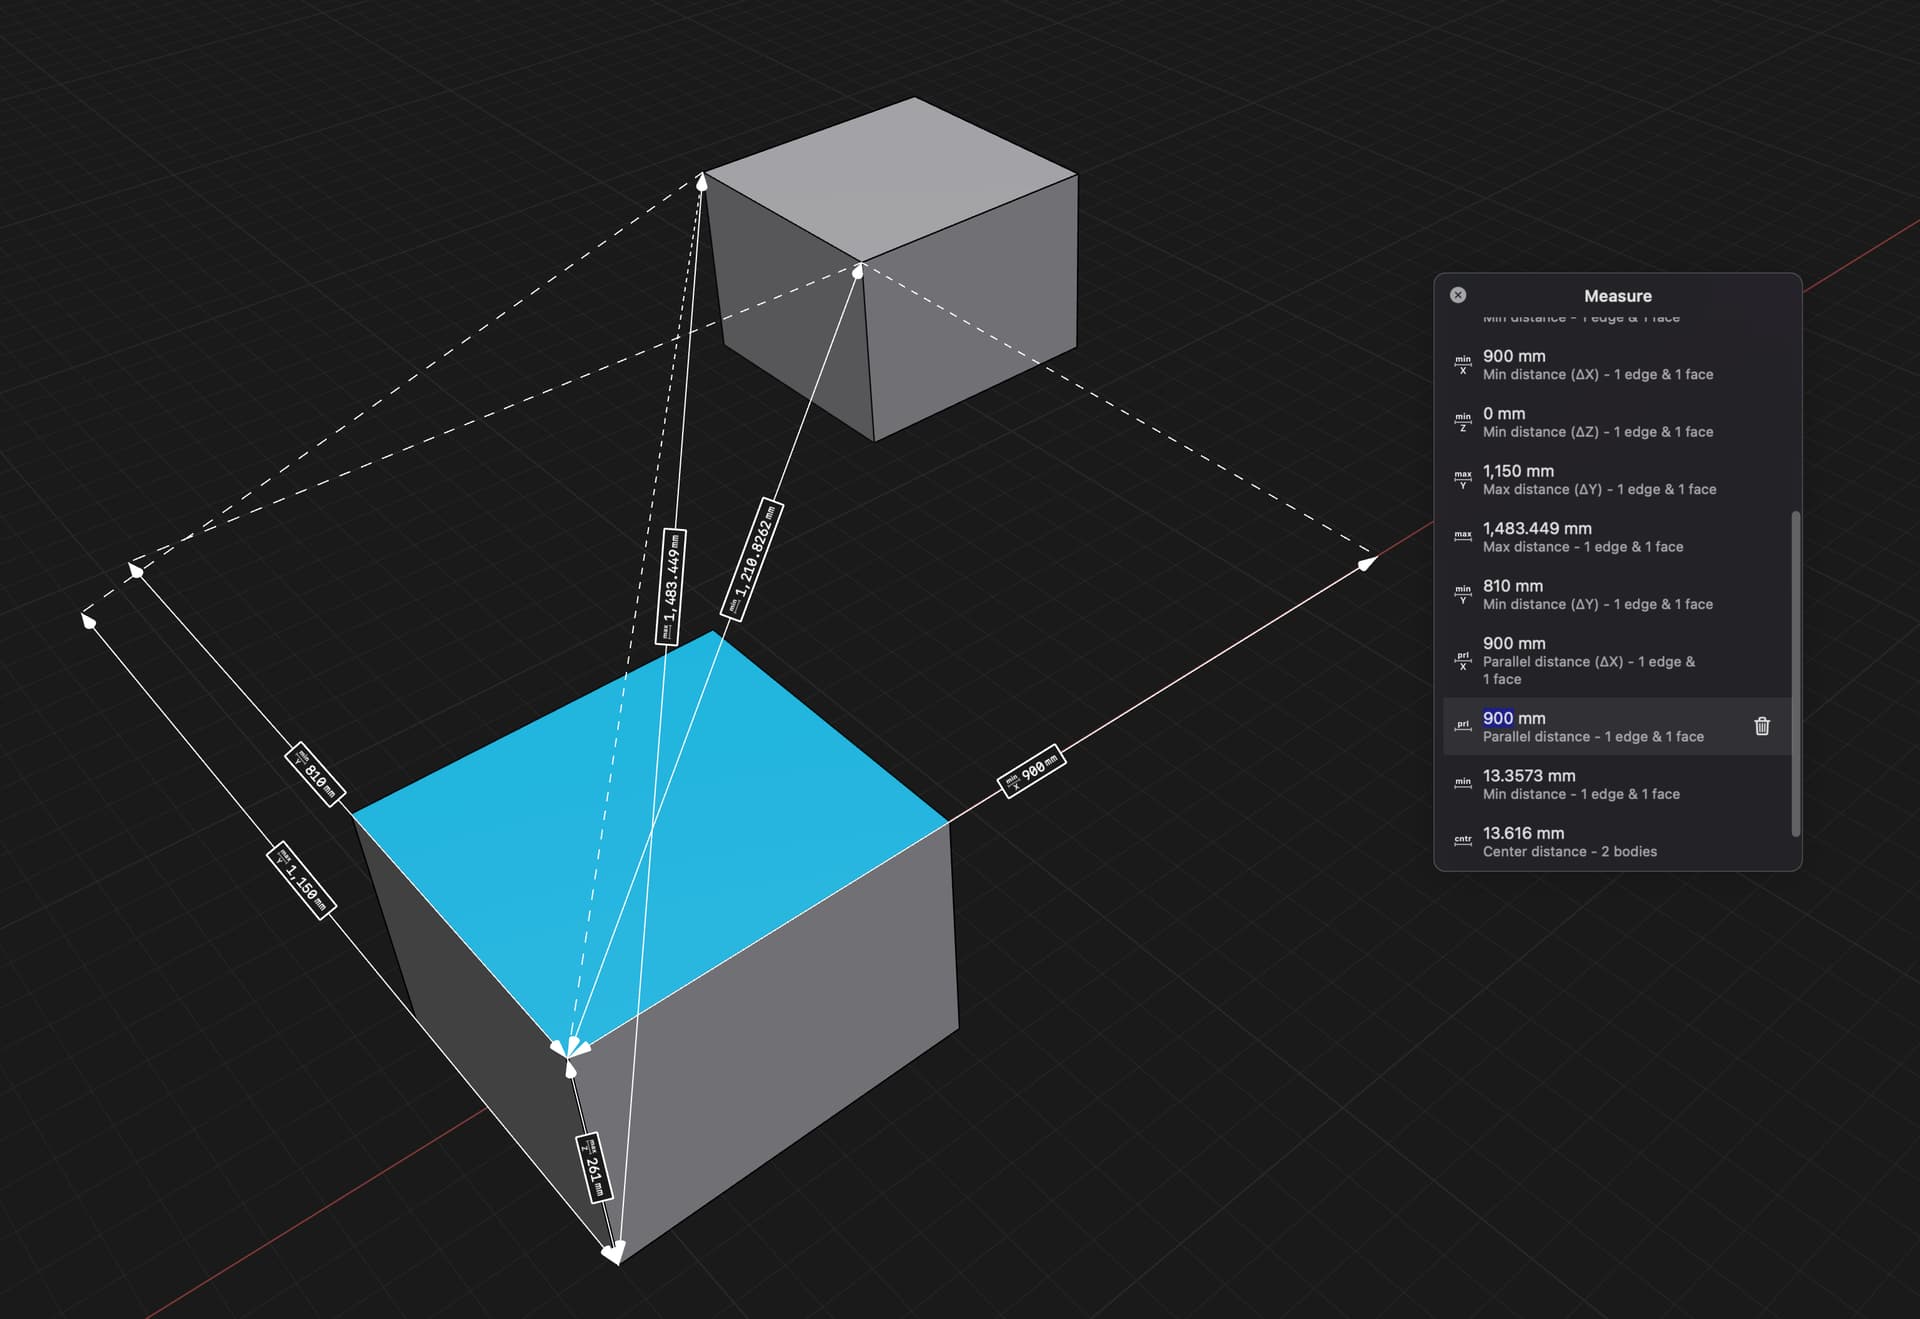
Task: Click the prl X icon beside Parallel distance (ΔX)
Action: tap(1463, 661)
